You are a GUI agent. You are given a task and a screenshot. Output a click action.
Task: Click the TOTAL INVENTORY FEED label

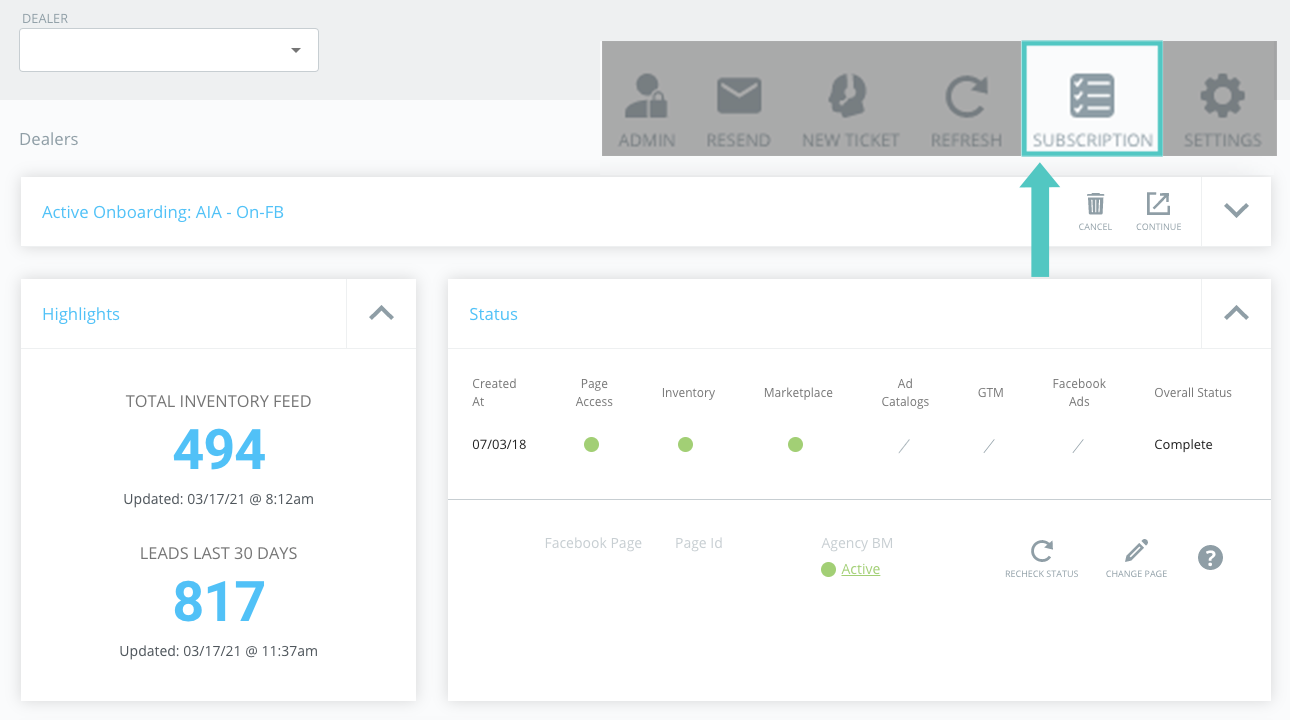[x=219, y=401]
